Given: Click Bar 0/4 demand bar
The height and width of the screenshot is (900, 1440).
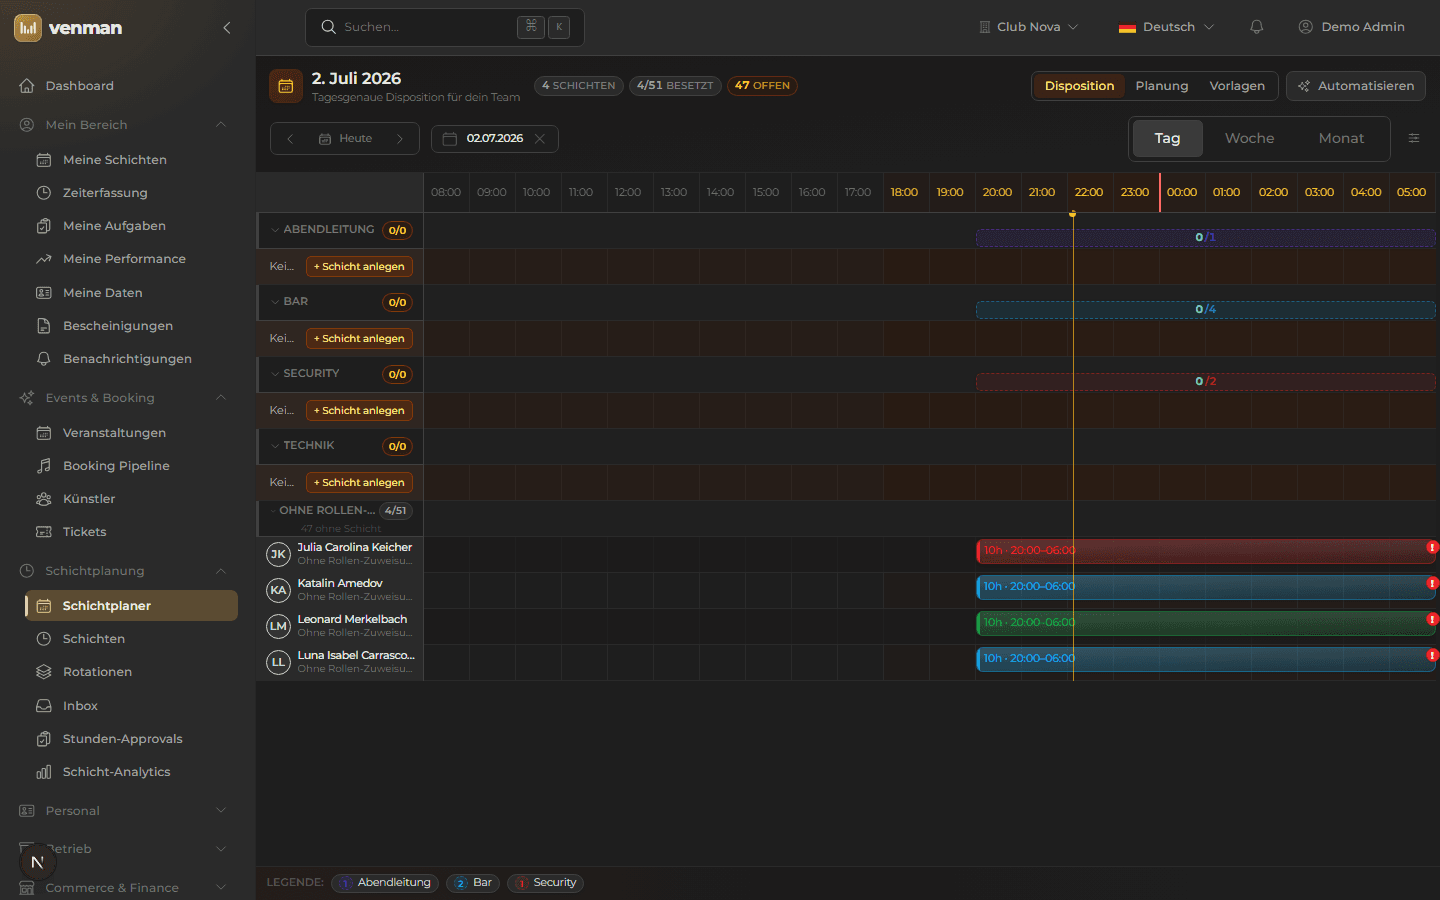Looking at the screenshot, I should [x=1205, y=310].
